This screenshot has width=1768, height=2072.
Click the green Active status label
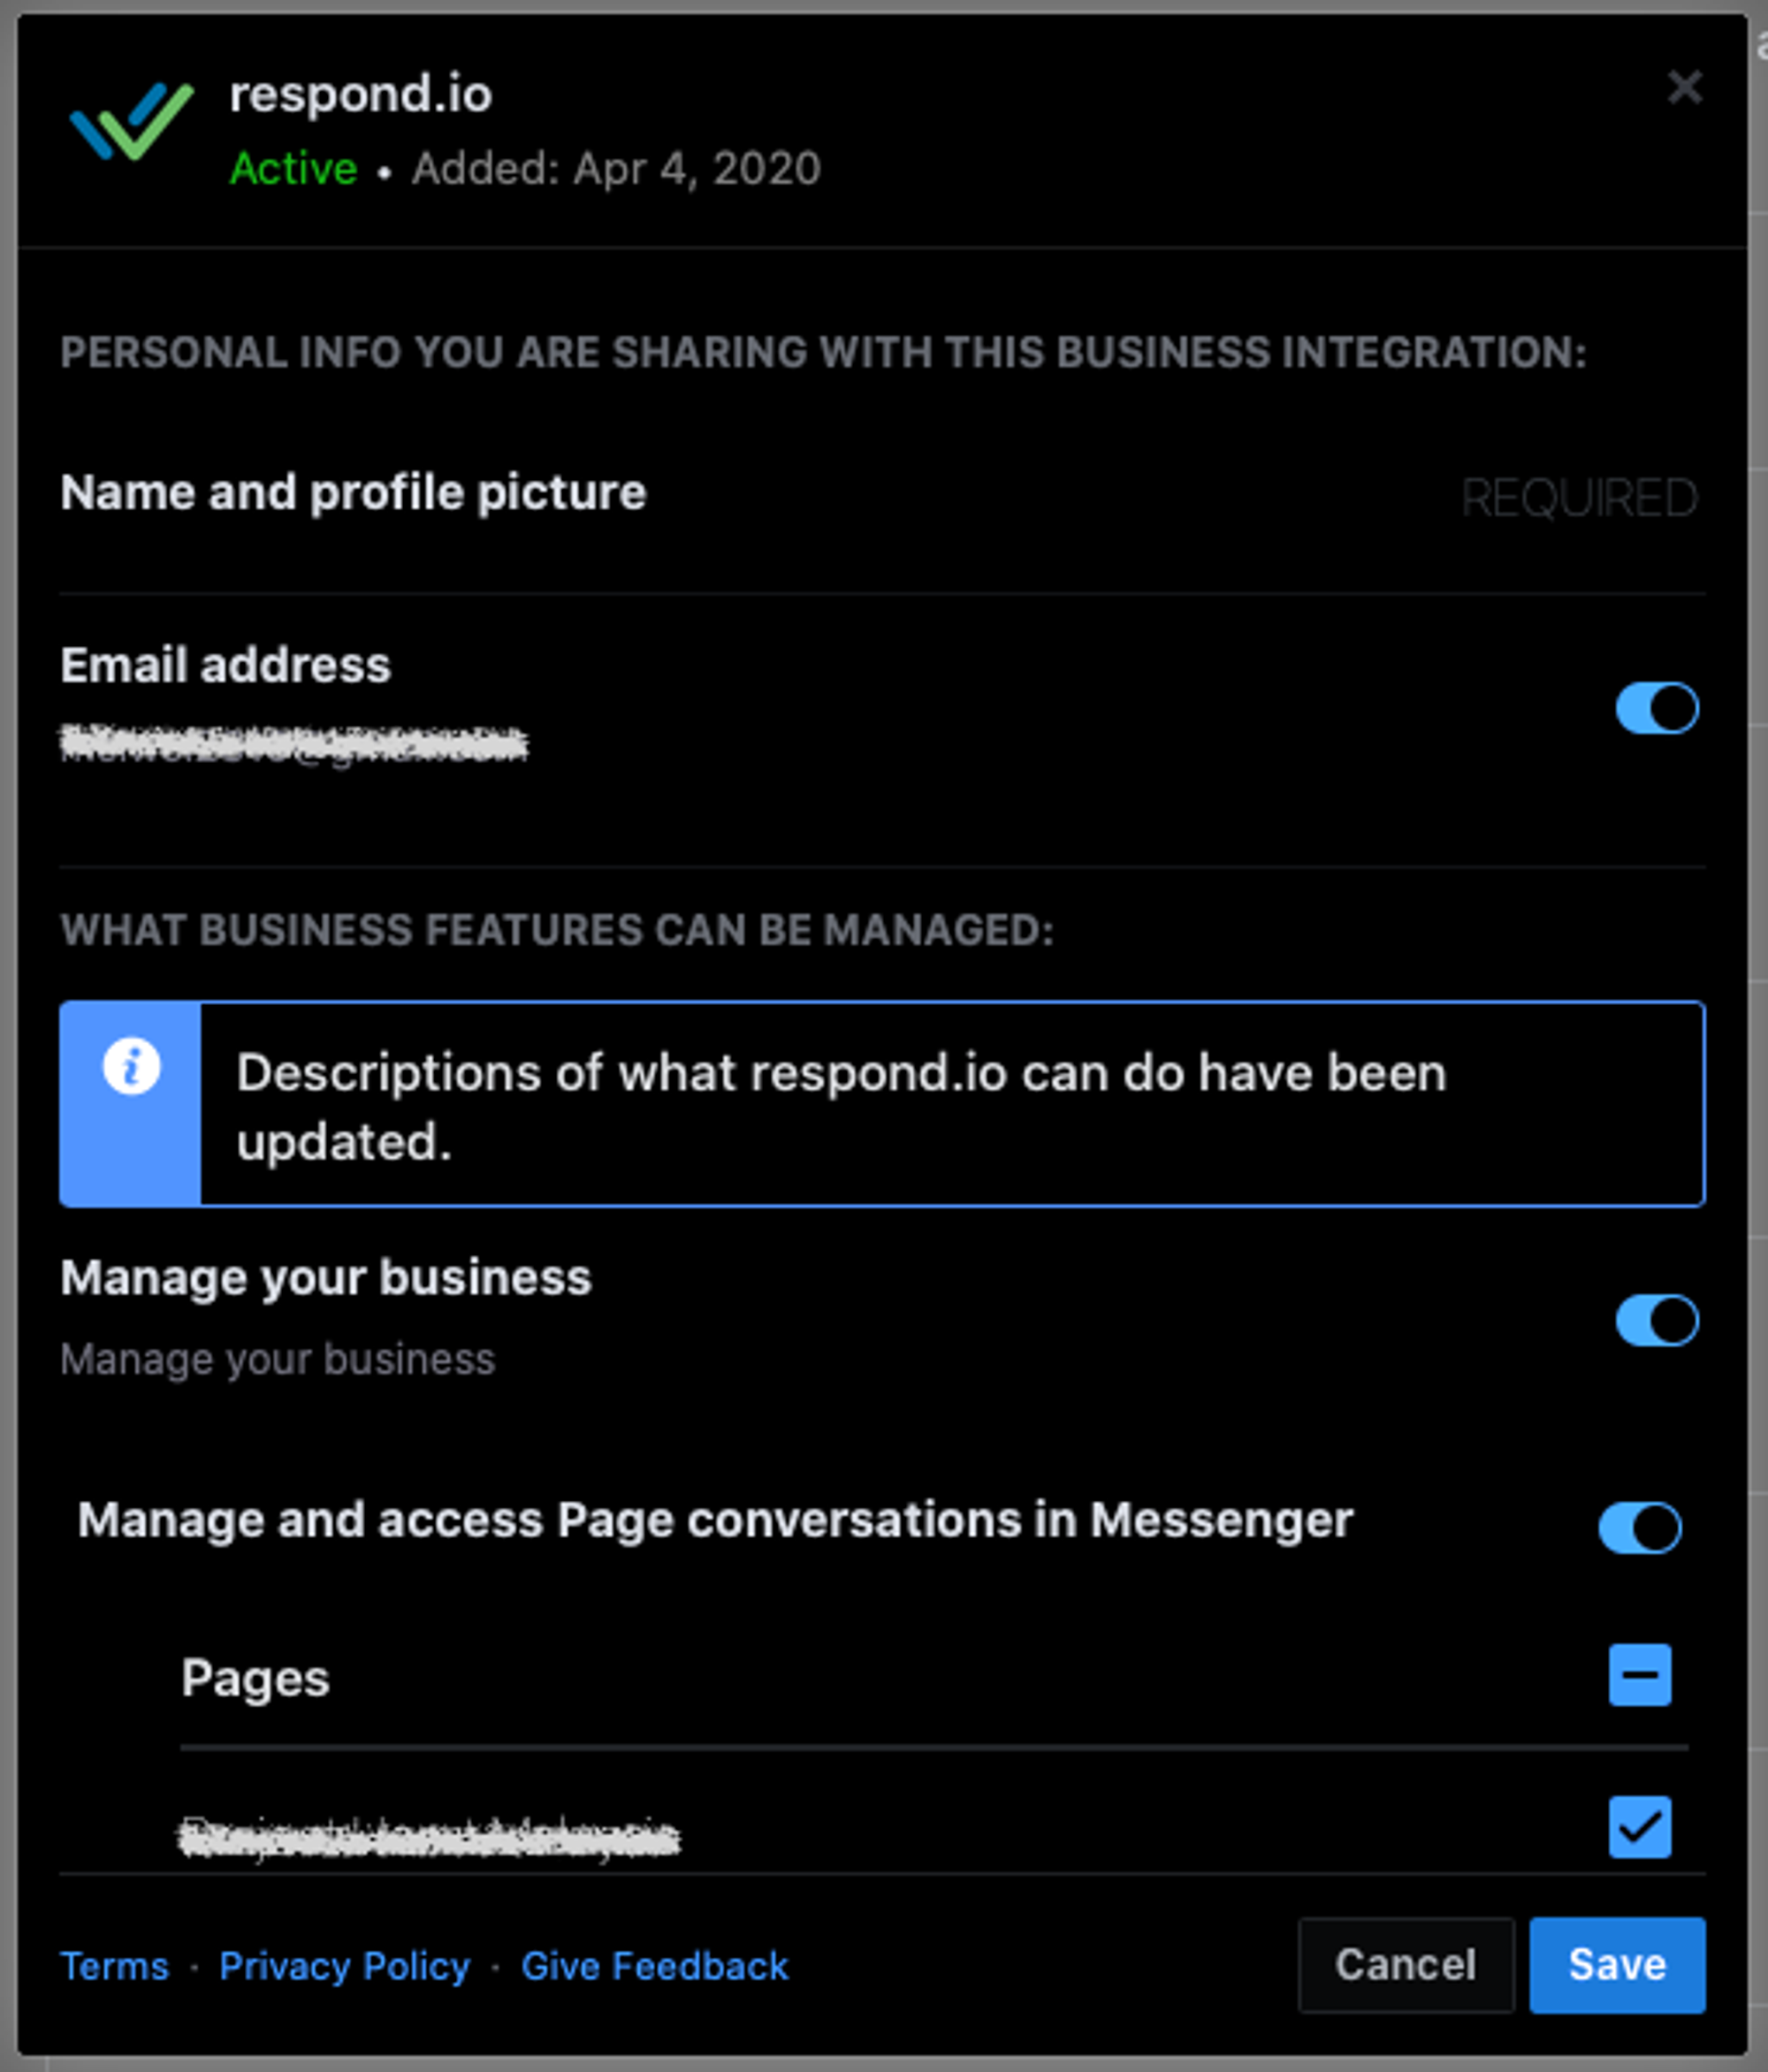point(293,168)
